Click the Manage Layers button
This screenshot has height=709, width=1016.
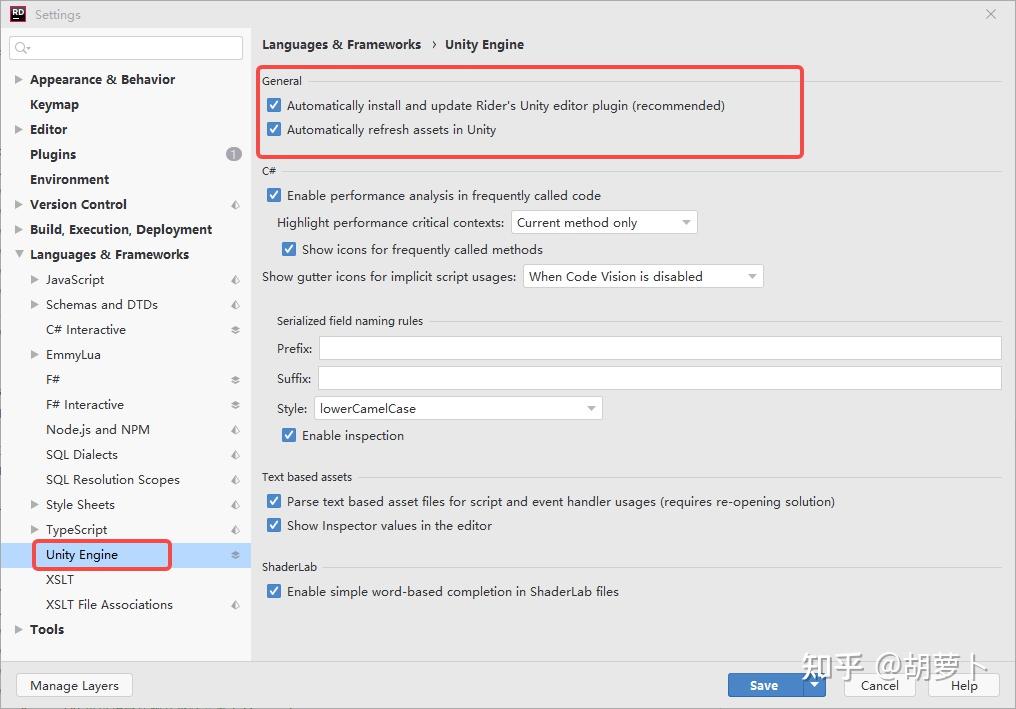click(74, 686)
